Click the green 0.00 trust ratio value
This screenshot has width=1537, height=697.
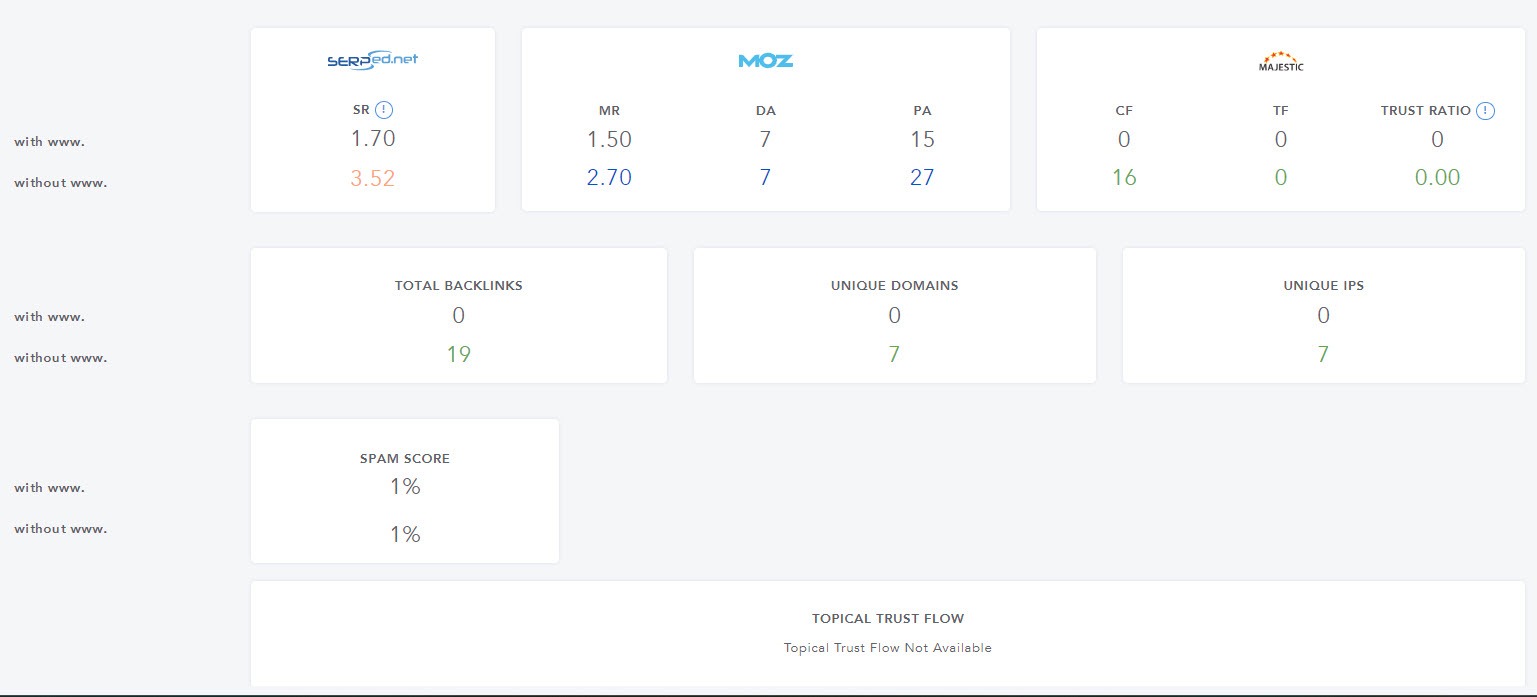click(1436, 178)
